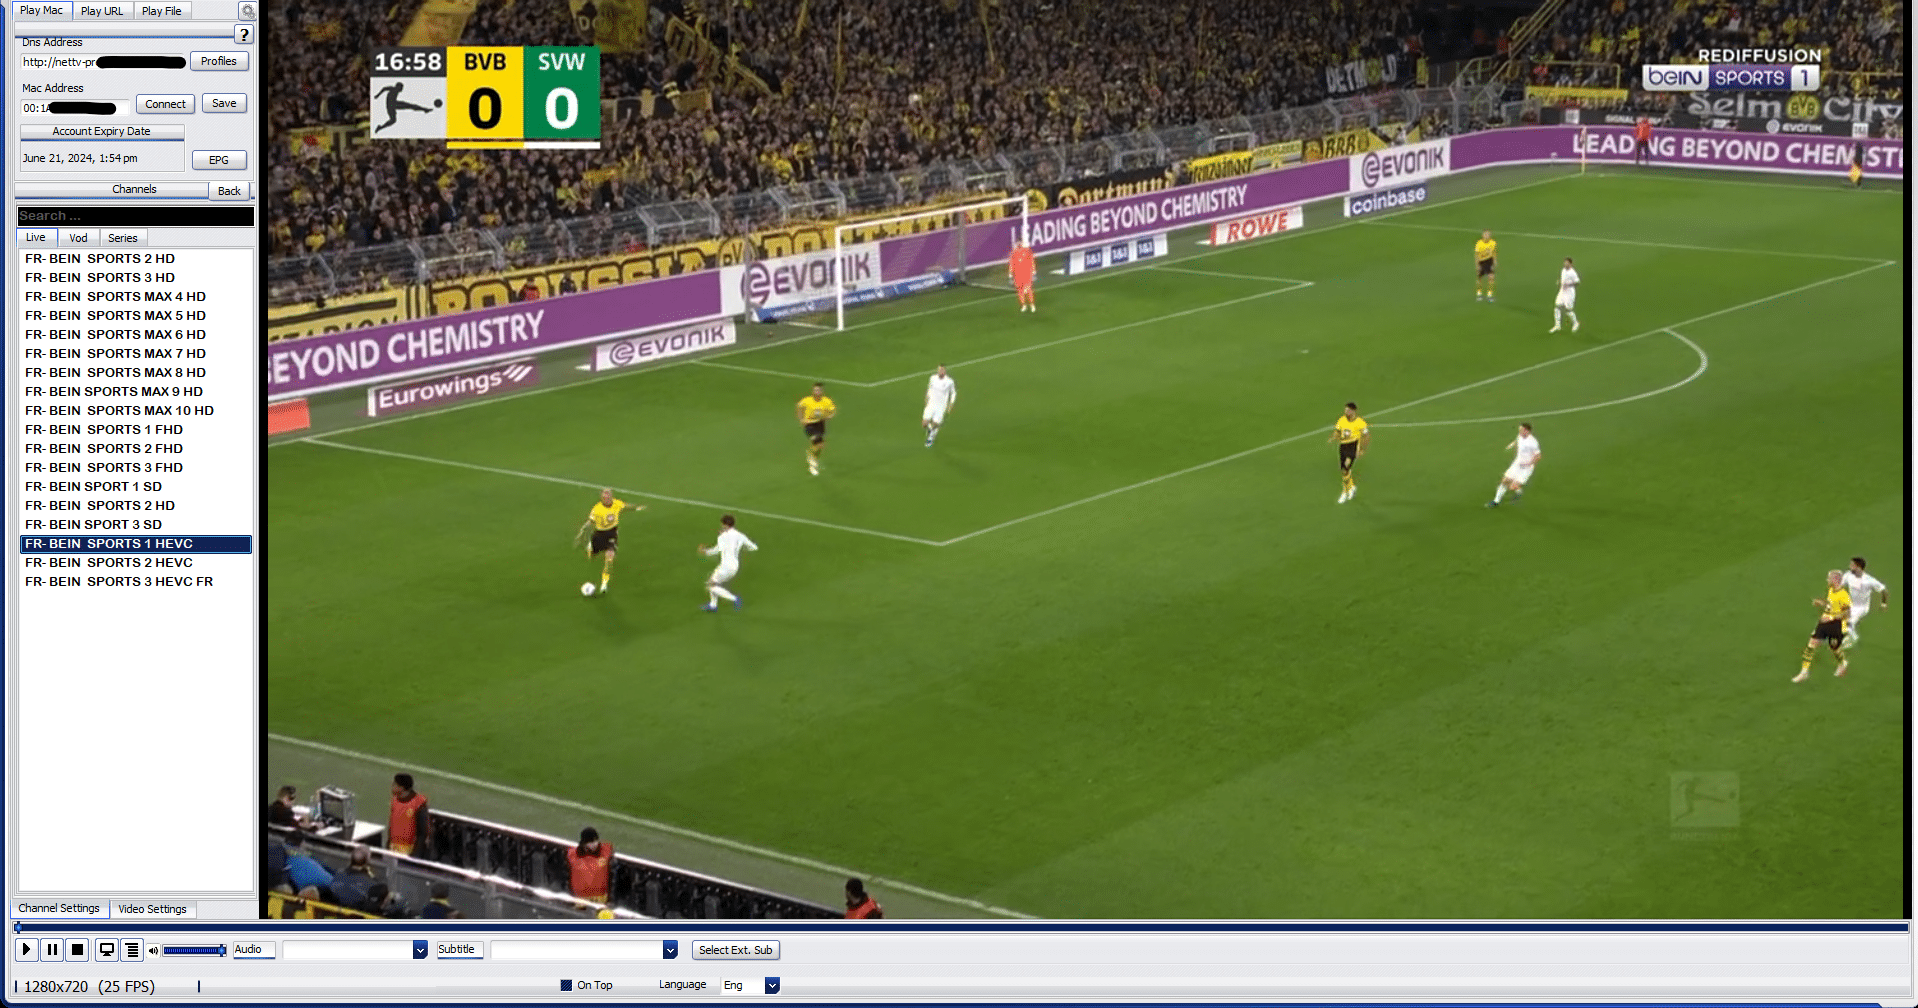This screenshot has width=1918, height=1008.
Task: Click the Account Expiry Date header
Action: [x=102, y=131]
